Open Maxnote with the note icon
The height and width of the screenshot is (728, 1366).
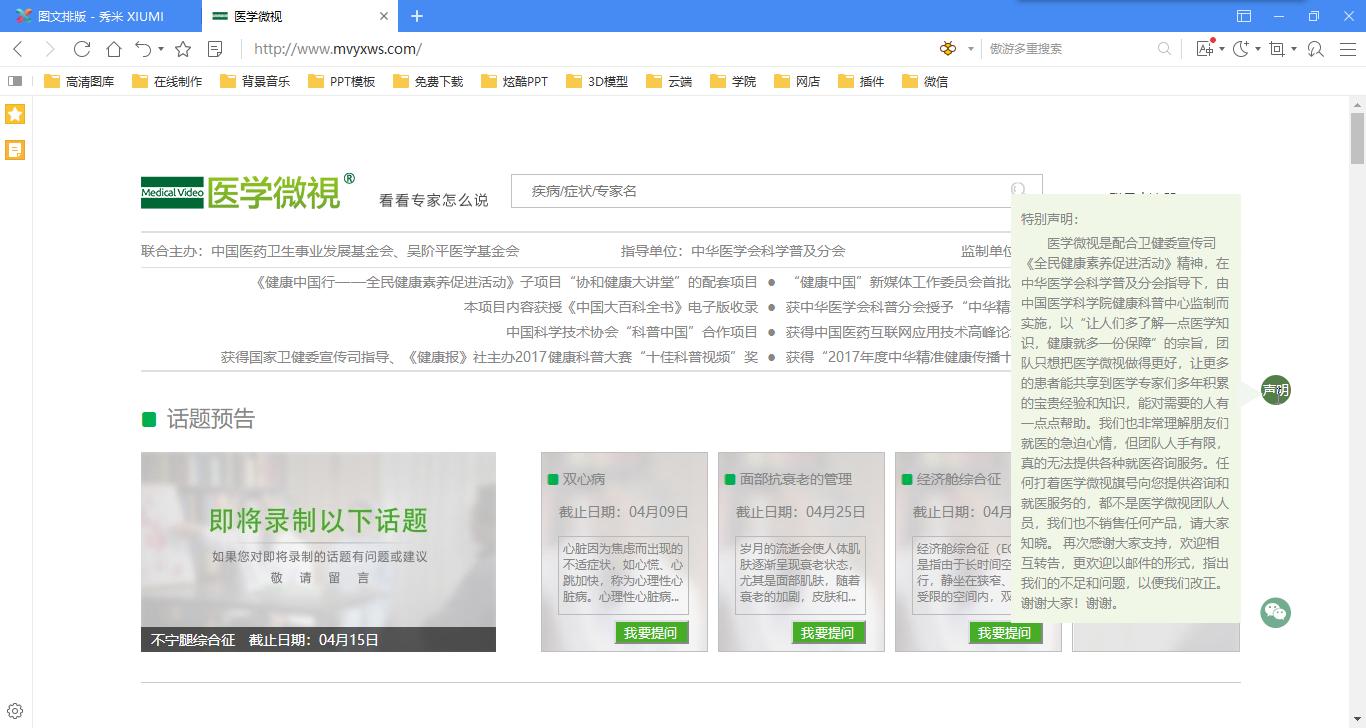214,48
